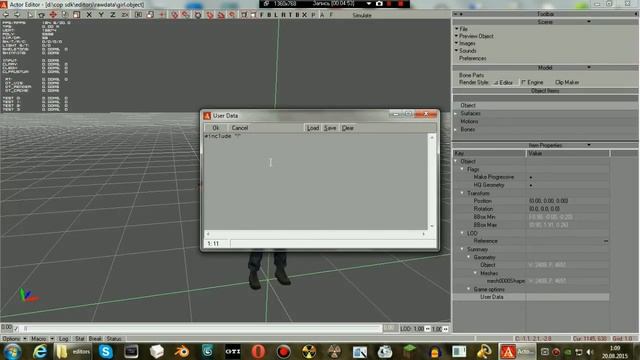Expand Surfaces in Object Items
The height and width of the screenshot is (360, 640).
pos(456,113)
